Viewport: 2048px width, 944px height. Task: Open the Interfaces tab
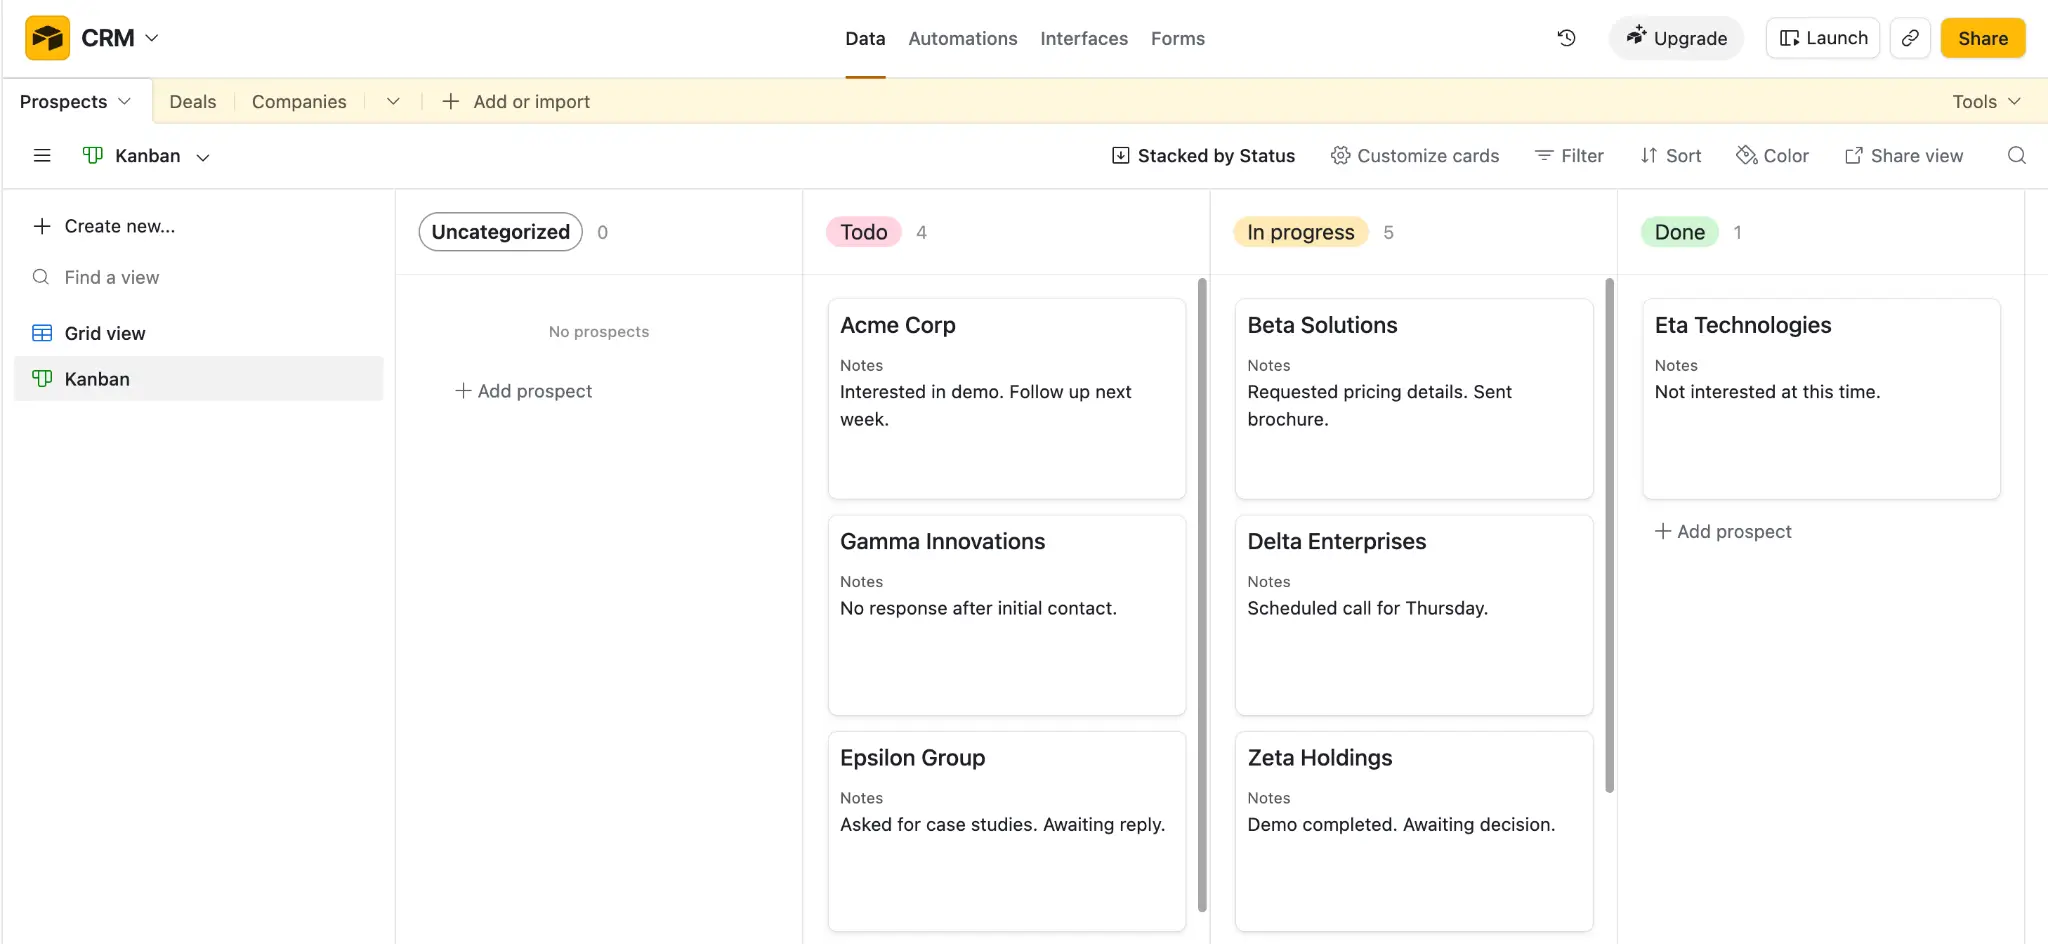coord(1084,38)
